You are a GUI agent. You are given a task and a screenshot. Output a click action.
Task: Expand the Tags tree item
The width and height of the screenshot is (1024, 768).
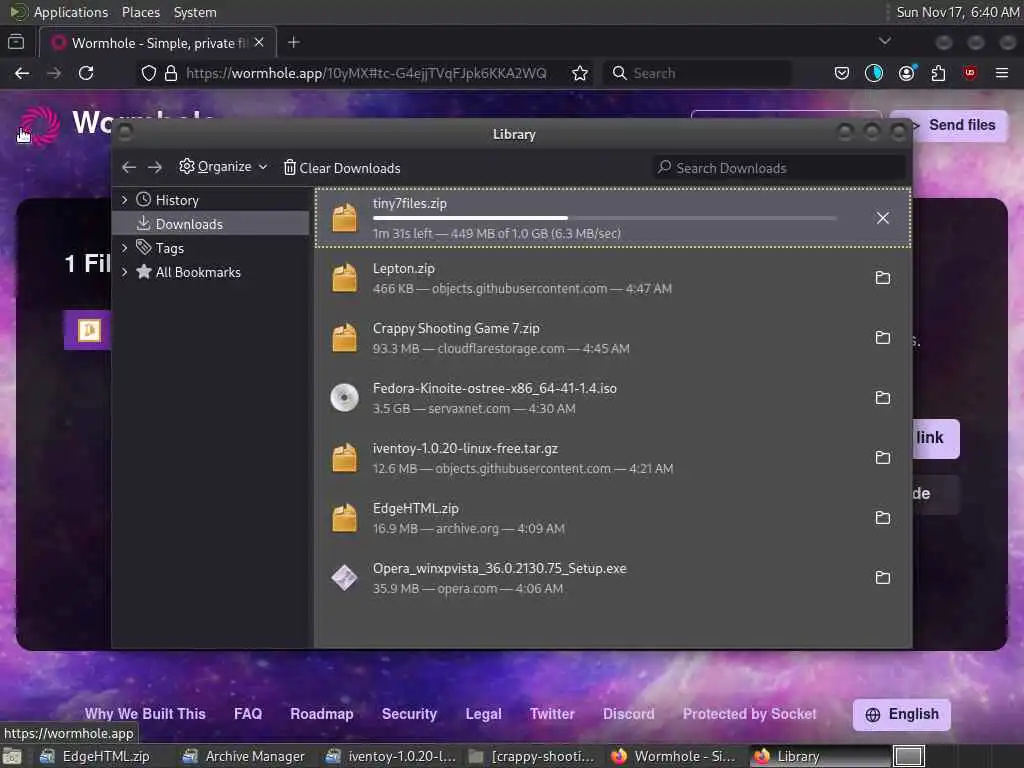[x=124, y=248]
